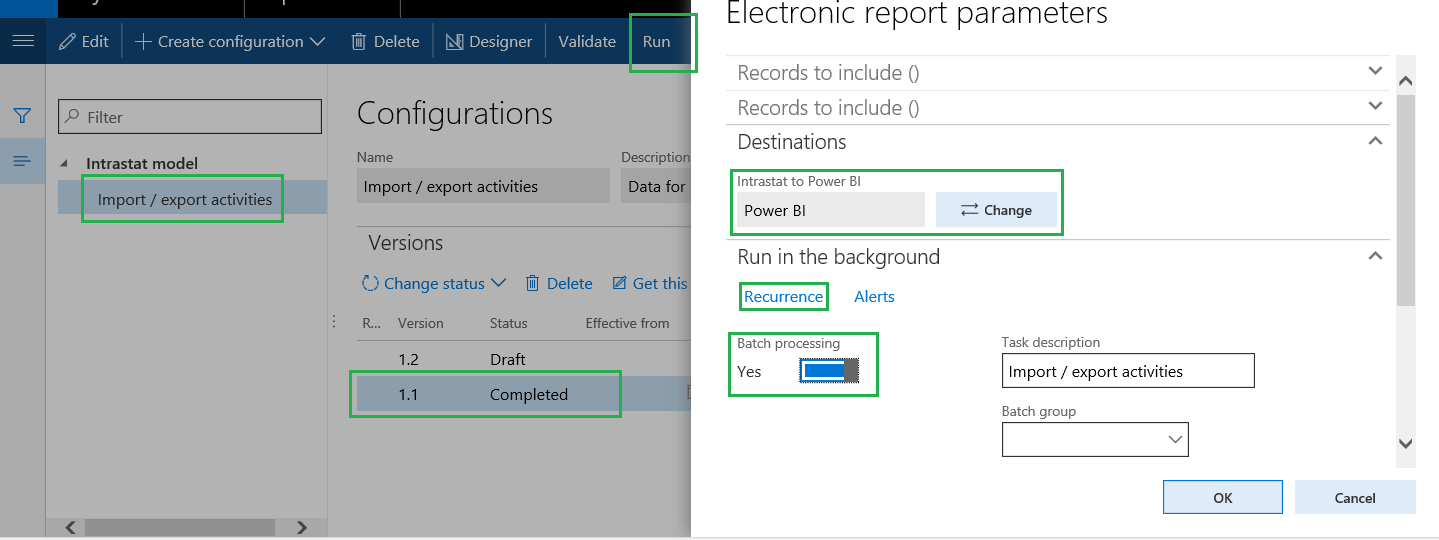Click the Change status refresh icon

(371, 284)
